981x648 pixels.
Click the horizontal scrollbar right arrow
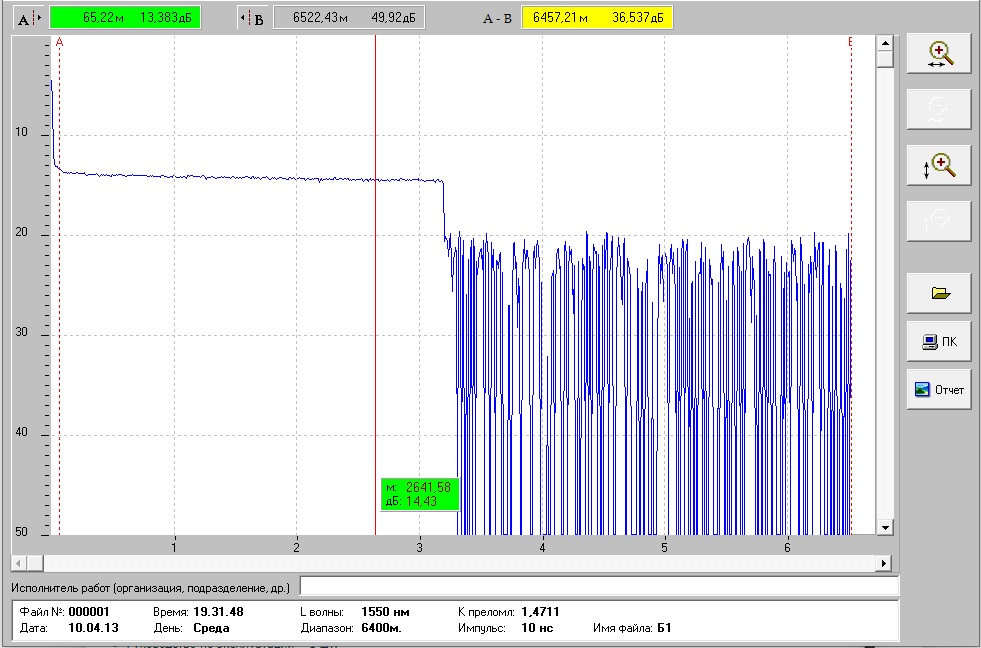[x=883, y=564]
